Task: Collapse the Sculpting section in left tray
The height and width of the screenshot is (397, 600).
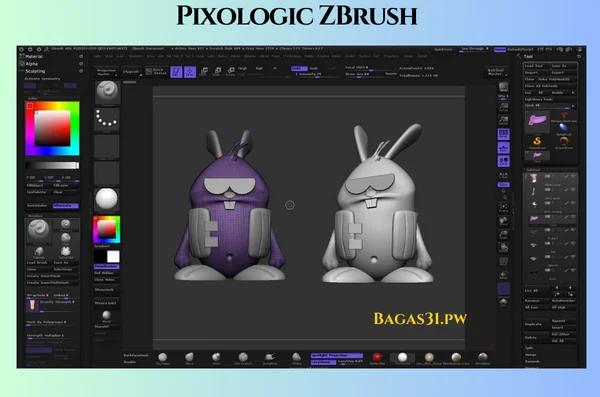Action: (x=35, y=71)
